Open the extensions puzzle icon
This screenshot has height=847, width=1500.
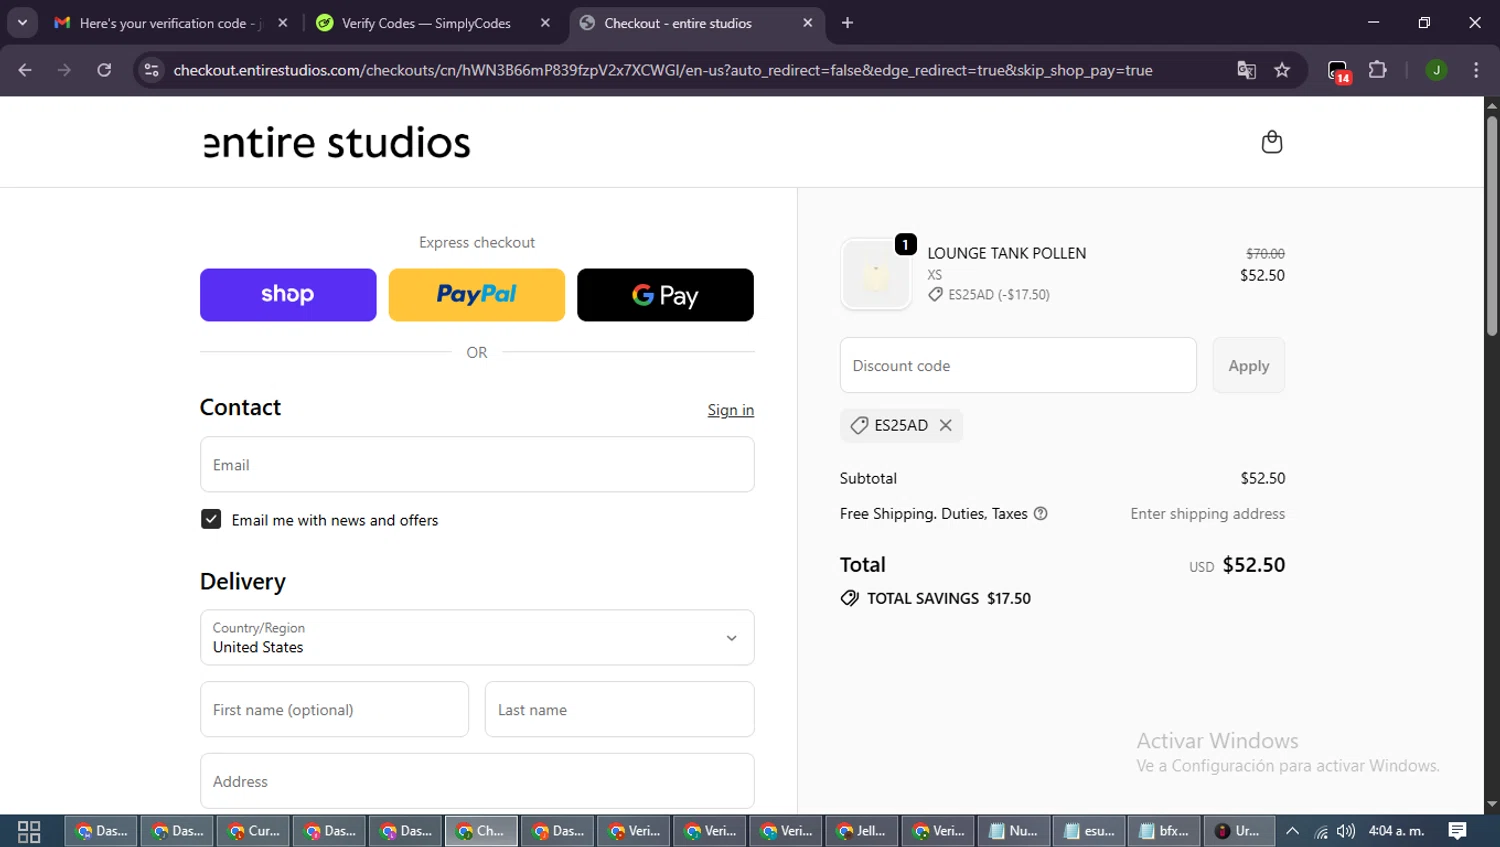(1378, 70)
